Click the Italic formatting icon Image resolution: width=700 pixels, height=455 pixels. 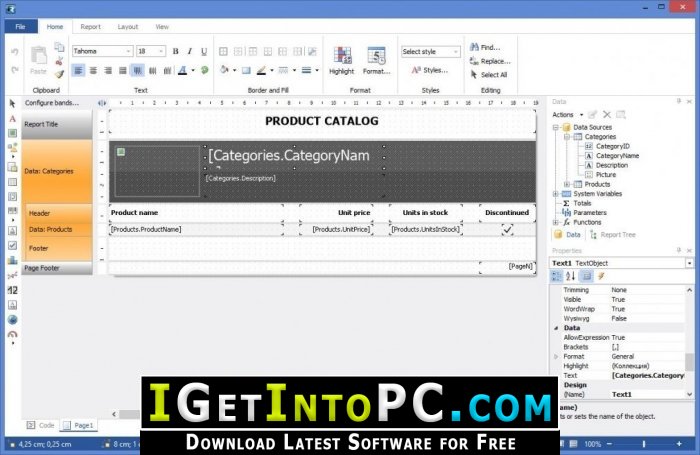pos(190,51)
